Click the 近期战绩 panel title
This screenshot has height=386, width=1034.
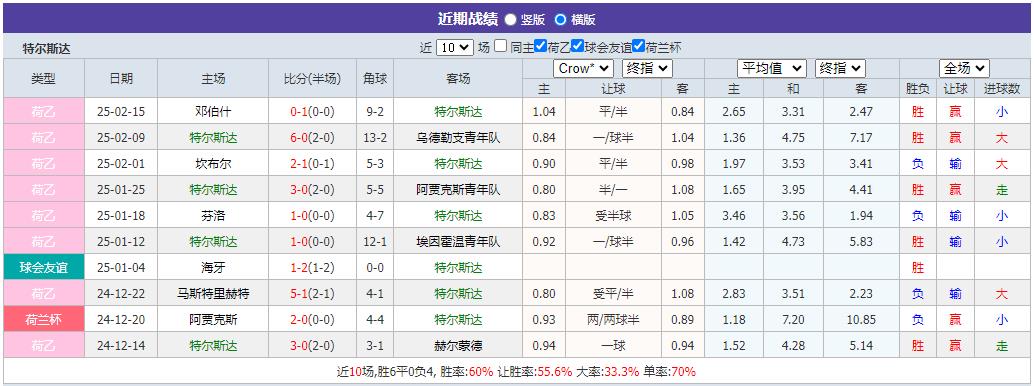(x=468, y=18)
